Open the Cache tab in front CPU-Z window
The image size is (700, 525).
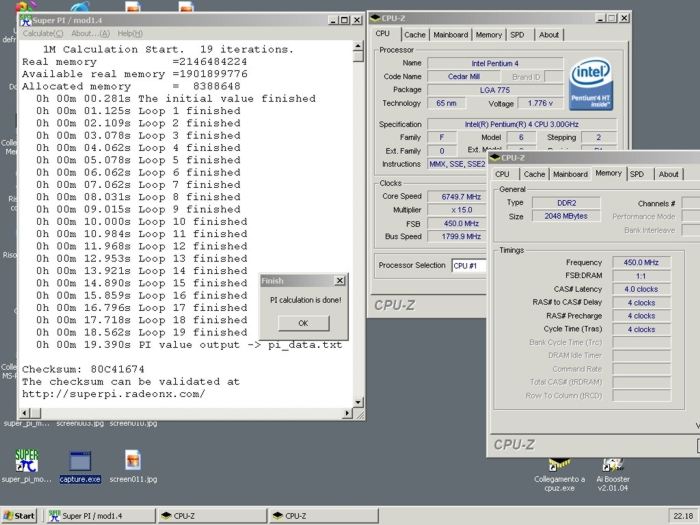pyautogui.click(x=534, y=174)
